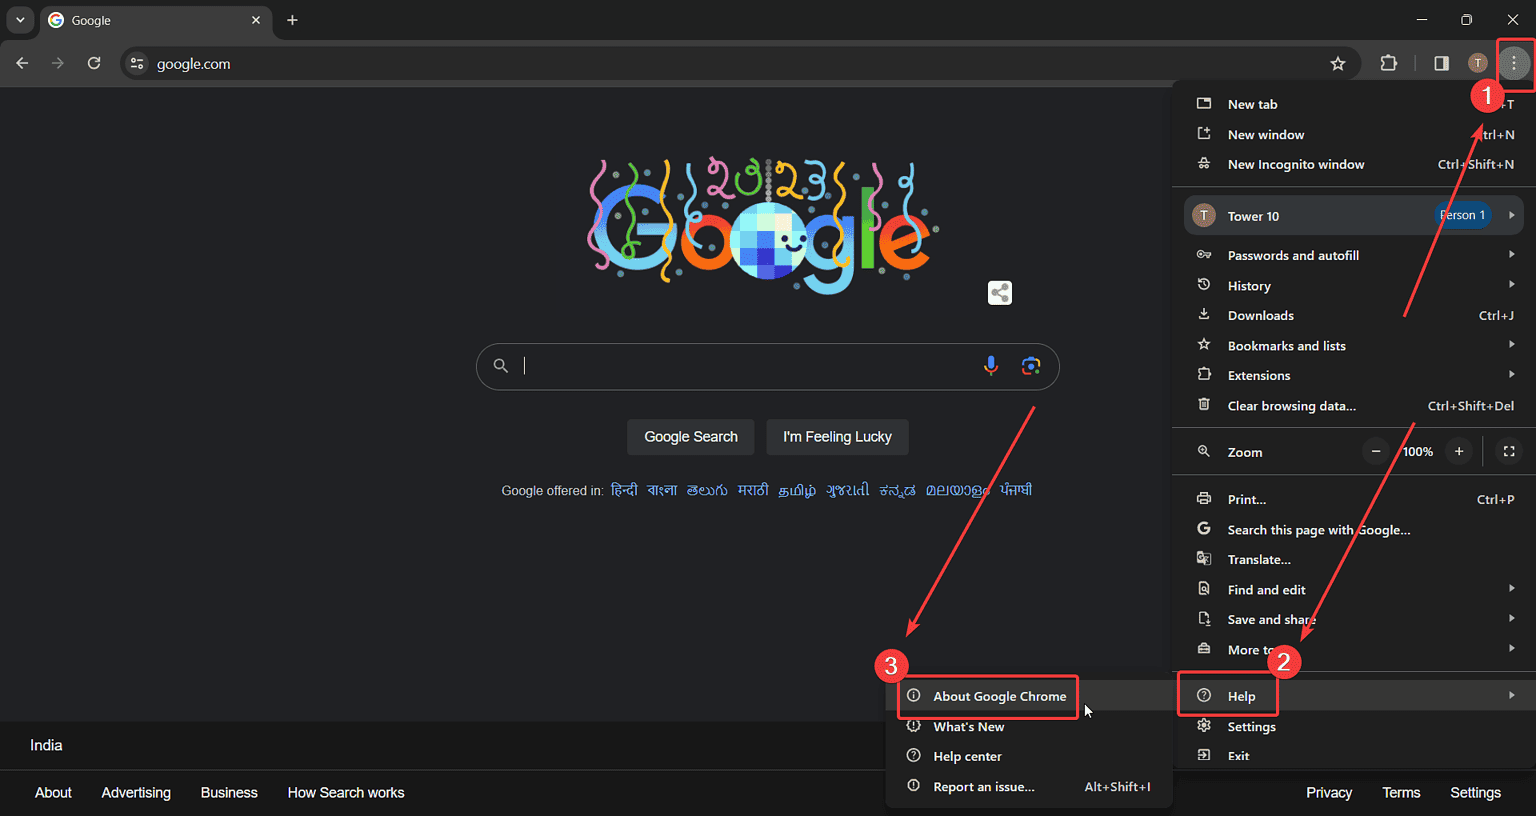Expand the History submenu
The width and height of the screenshot is (1536, 816).
click(1354, 285)
